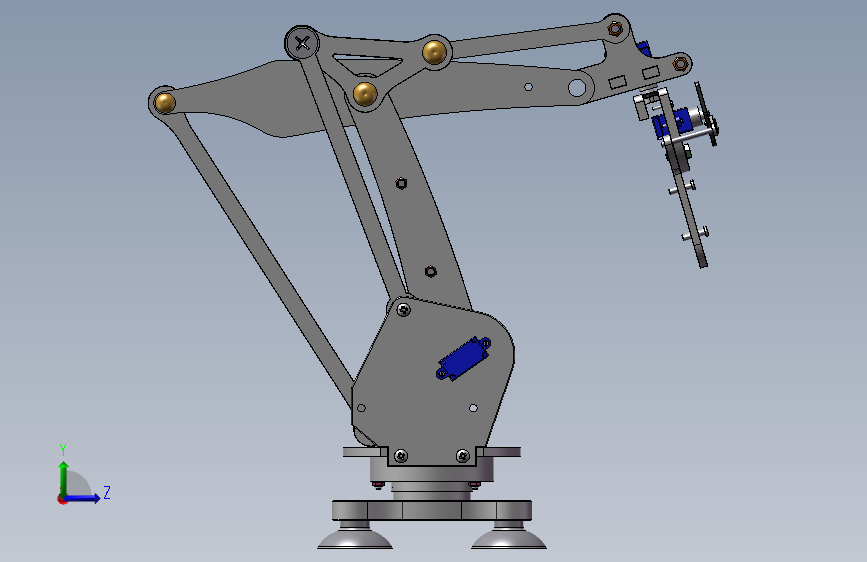Select the brass dome nut below the triangular cutout
The image size is (867, 562).
point(365,94)
